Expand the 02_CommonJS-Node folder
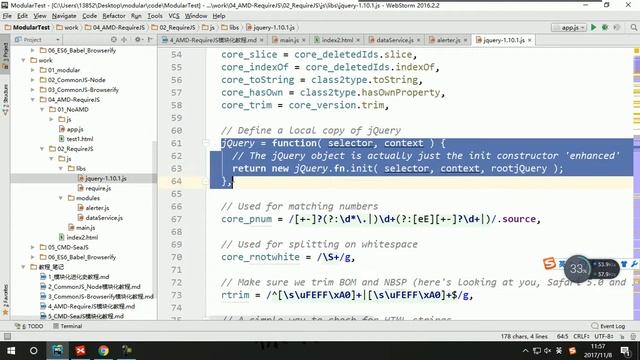 point(33,80)
